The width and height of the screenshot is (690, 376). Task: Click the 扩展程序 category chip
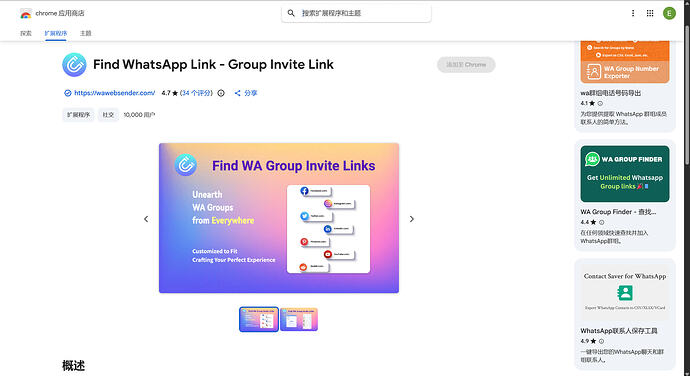pyautogui.click(x=78, y=115)
